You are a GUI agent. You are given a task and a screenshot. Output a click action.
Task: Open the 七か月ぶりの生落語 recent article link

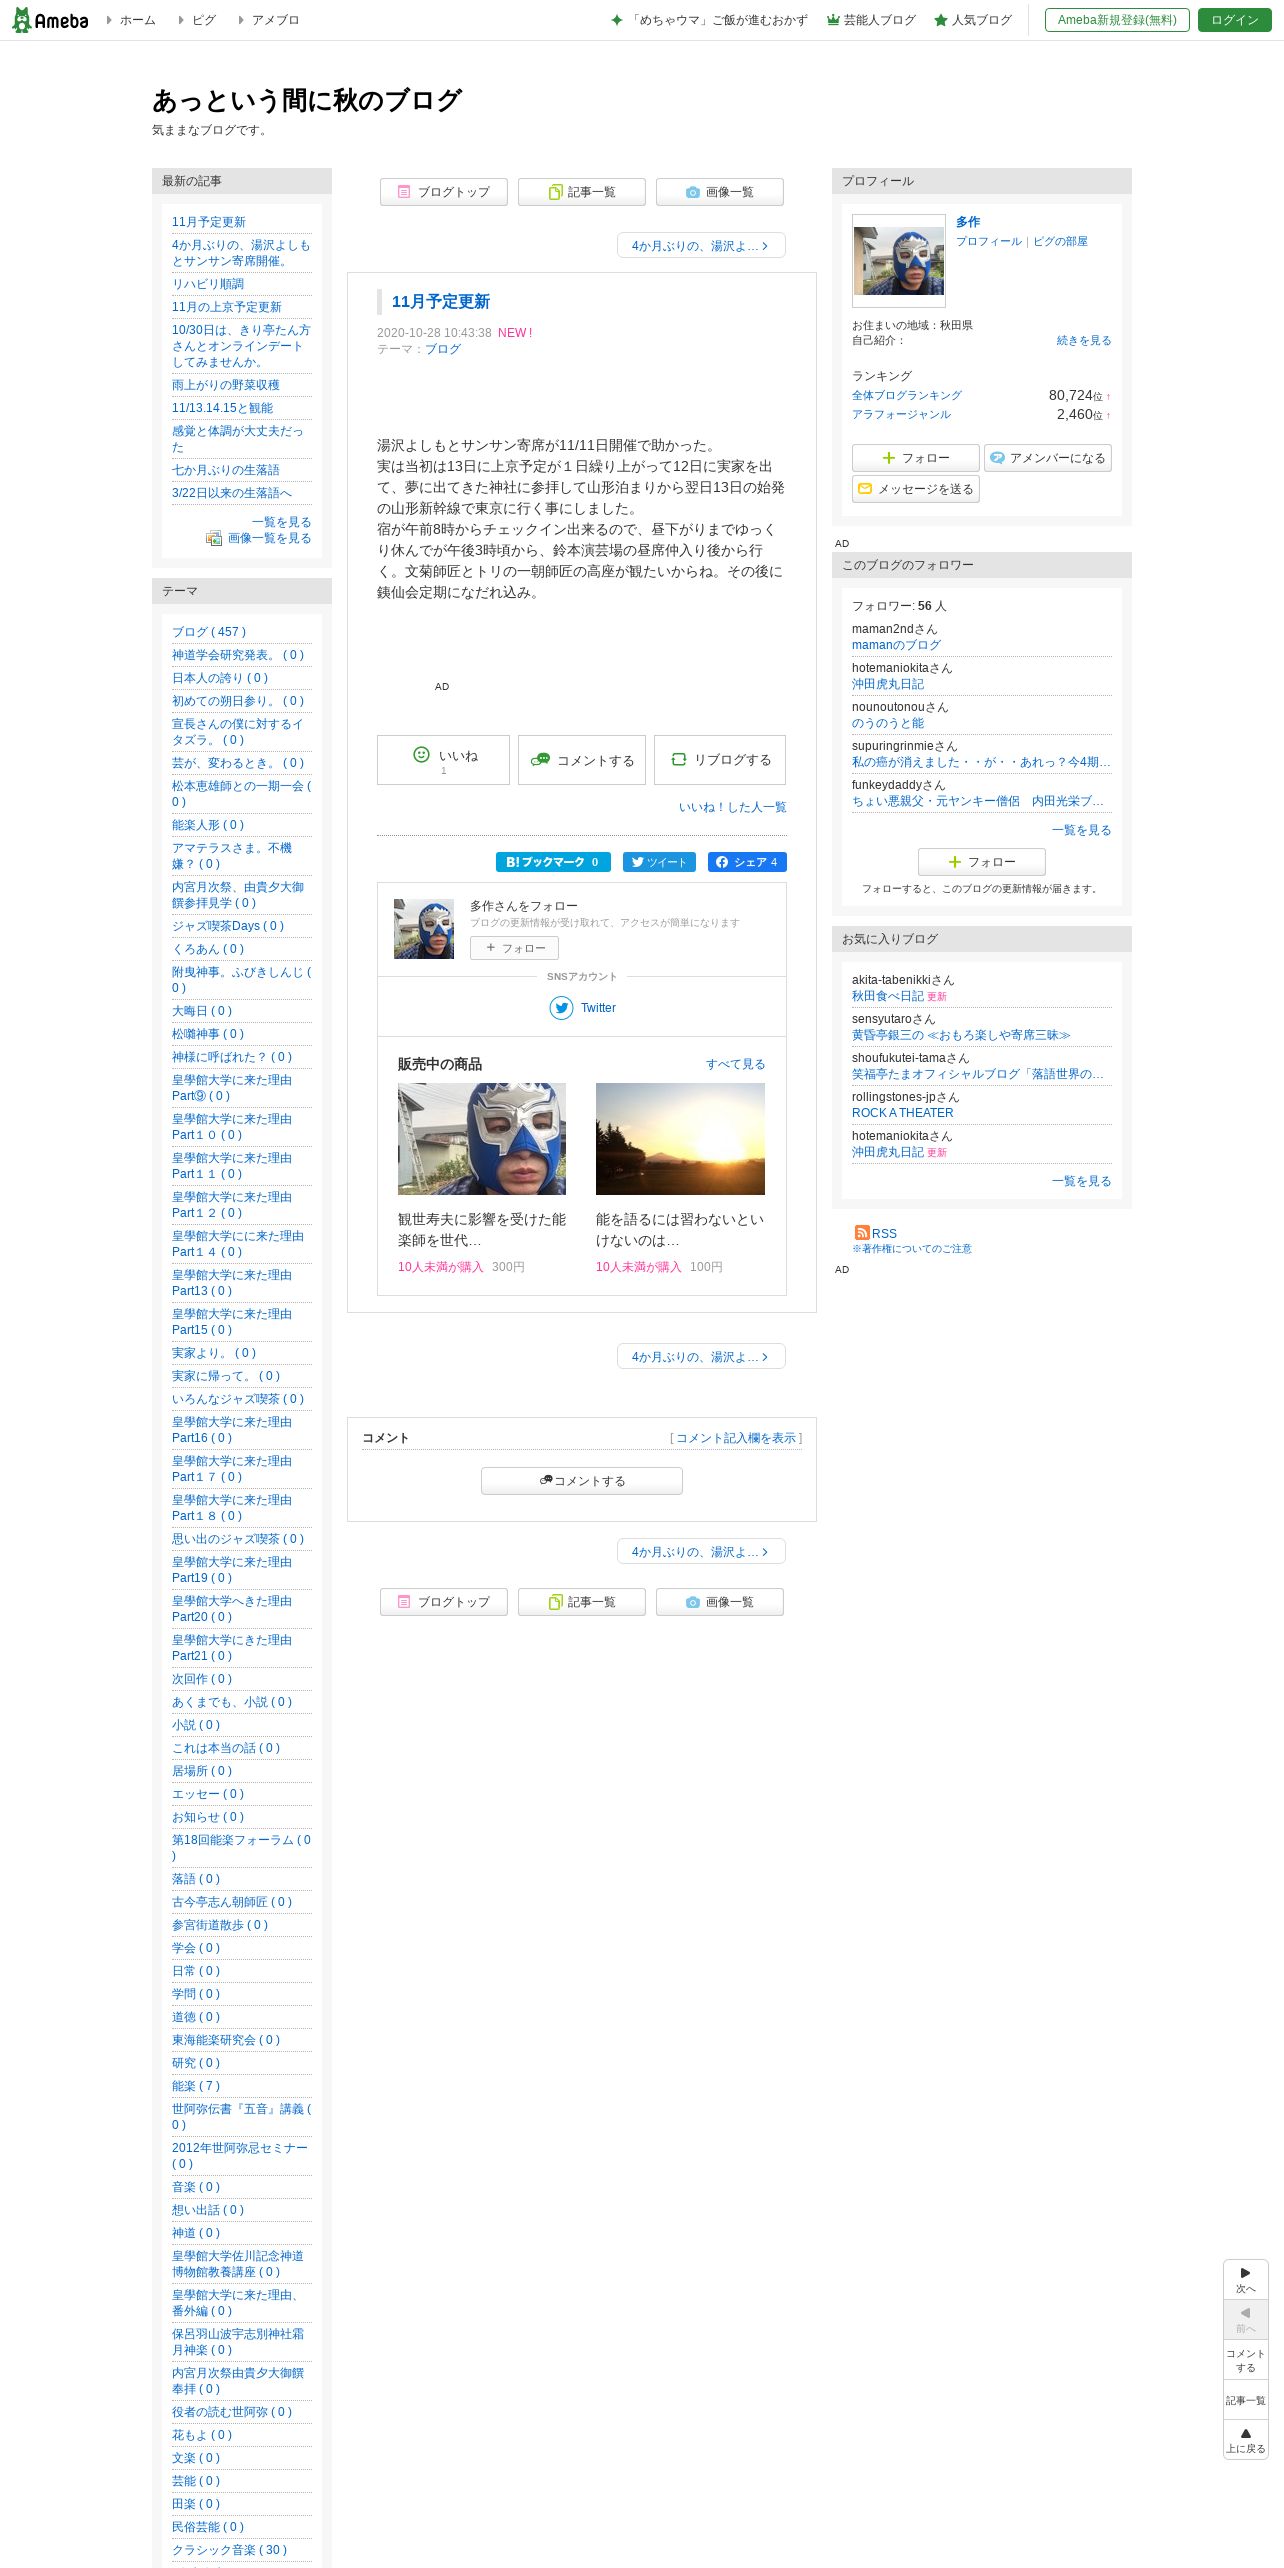226,470
